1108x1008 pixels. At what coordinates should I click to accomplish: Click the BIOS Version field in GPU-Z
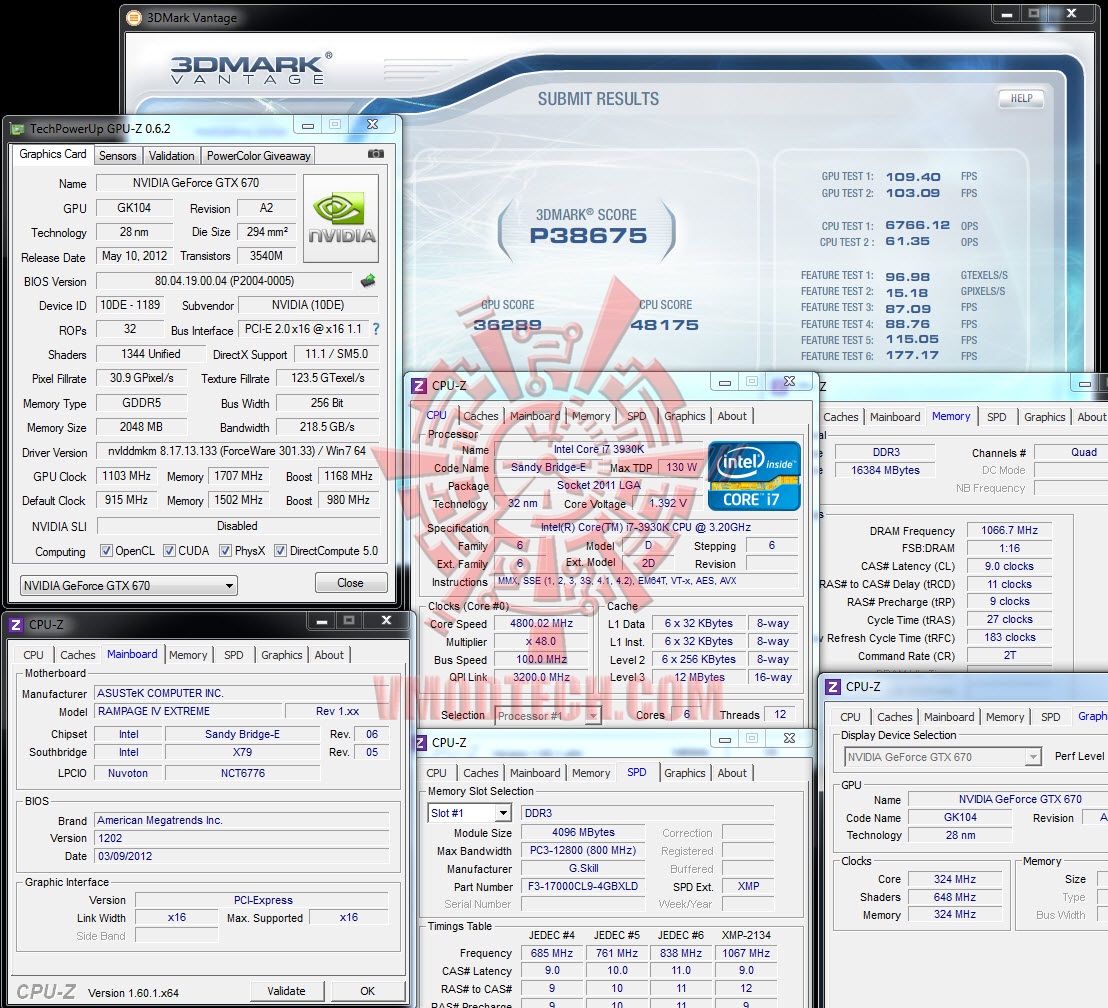tap(224, 281)
